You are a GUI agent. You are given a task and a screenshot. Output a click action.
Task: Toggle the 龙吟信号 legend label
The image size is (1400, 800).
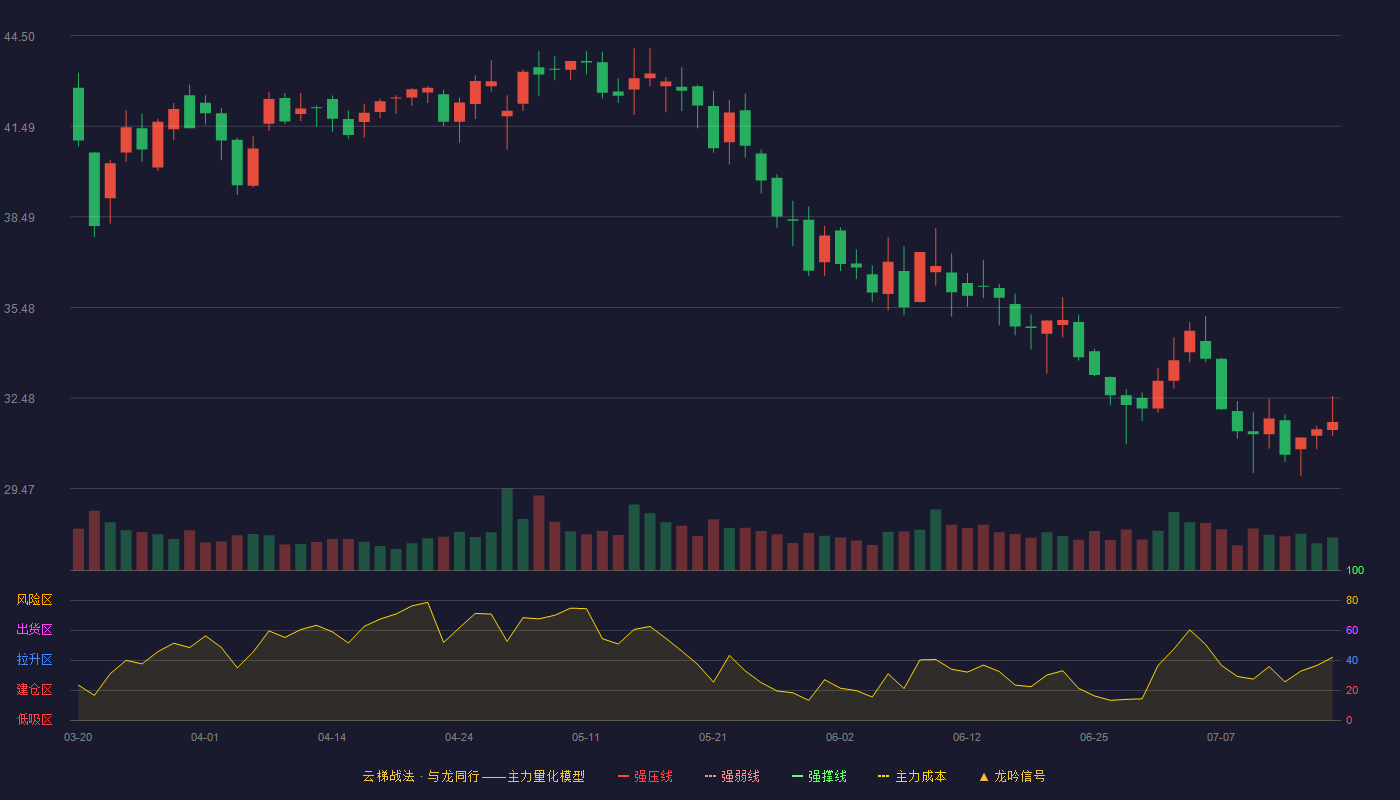(x=1020, y=776)
